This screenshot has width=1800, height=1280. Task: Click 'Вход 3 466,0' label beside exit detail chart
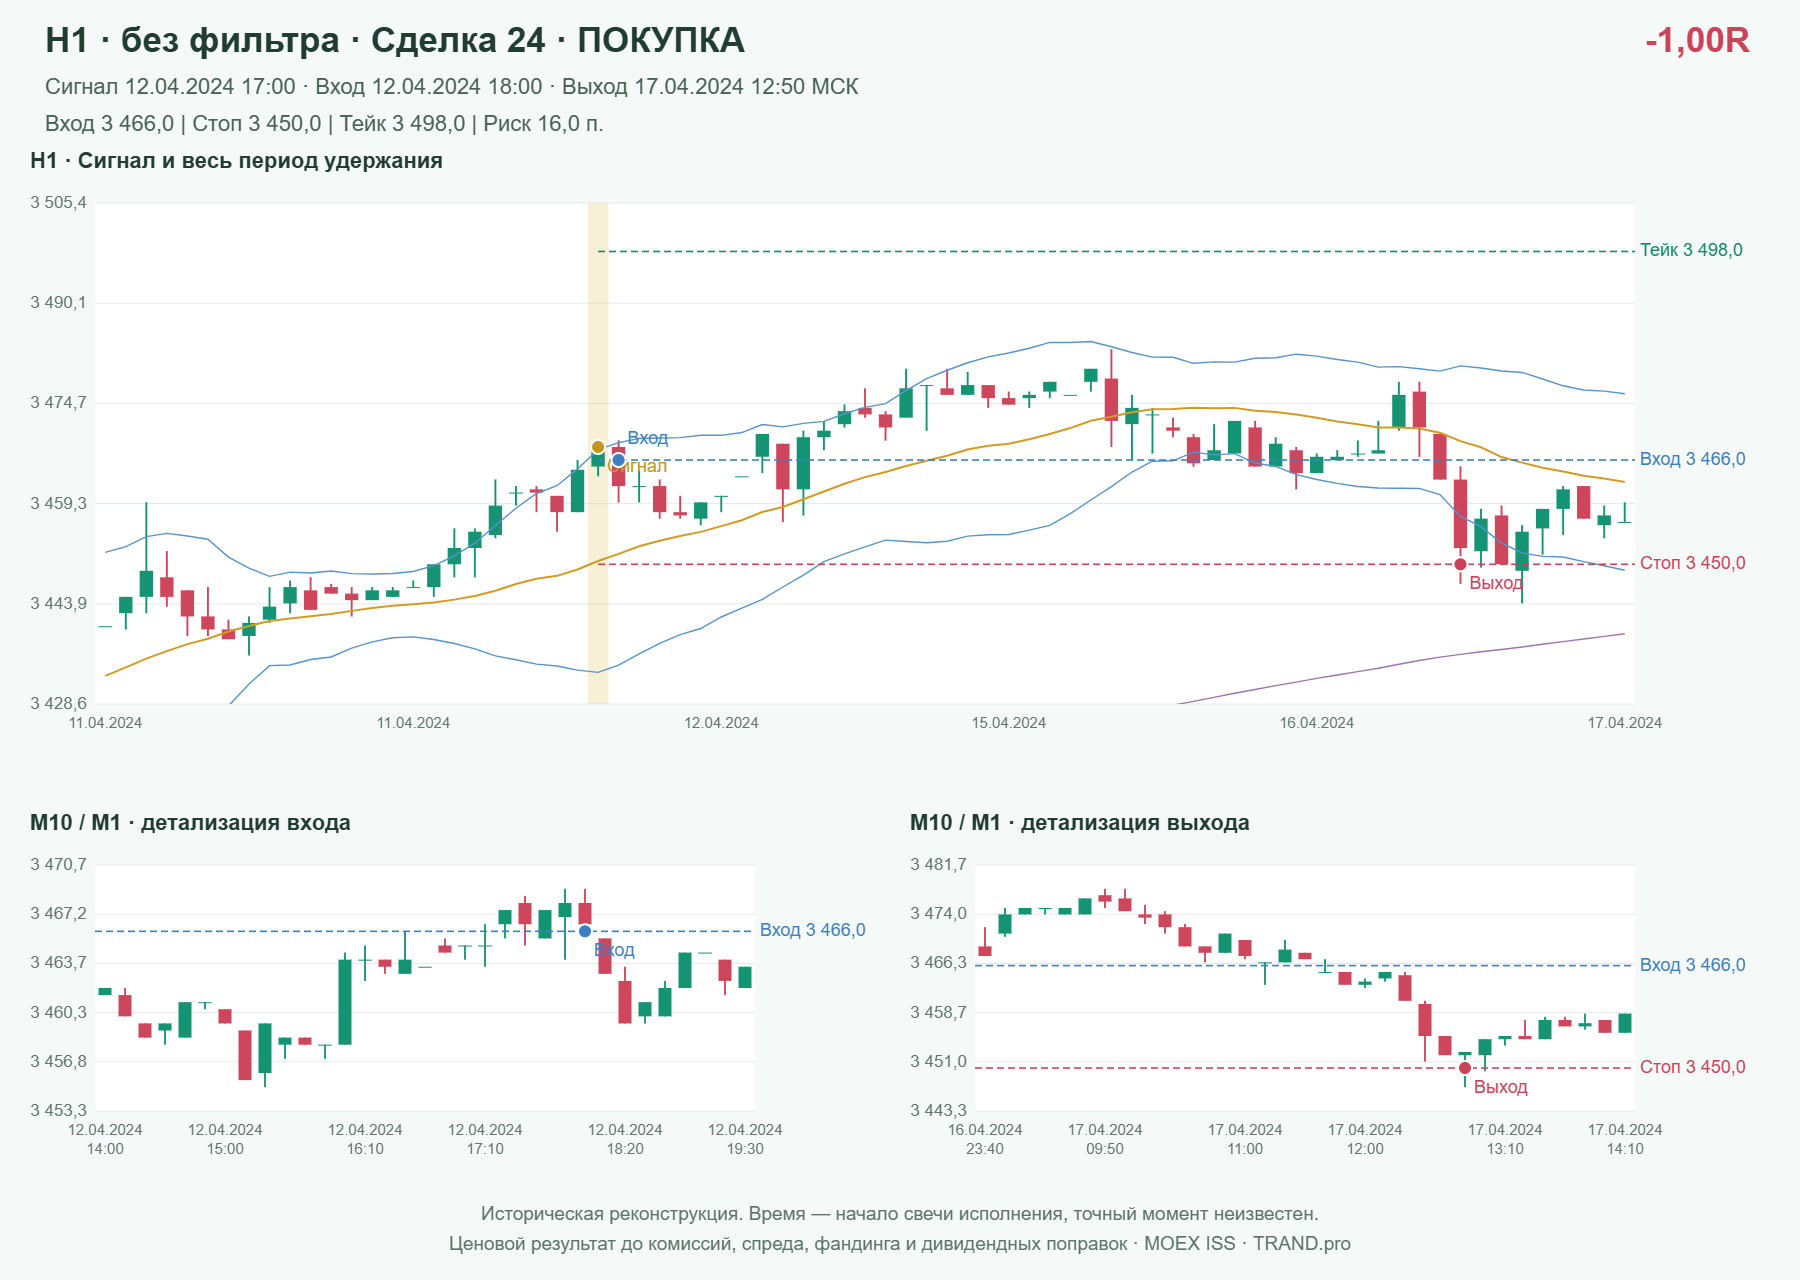tap(1692, 965)
